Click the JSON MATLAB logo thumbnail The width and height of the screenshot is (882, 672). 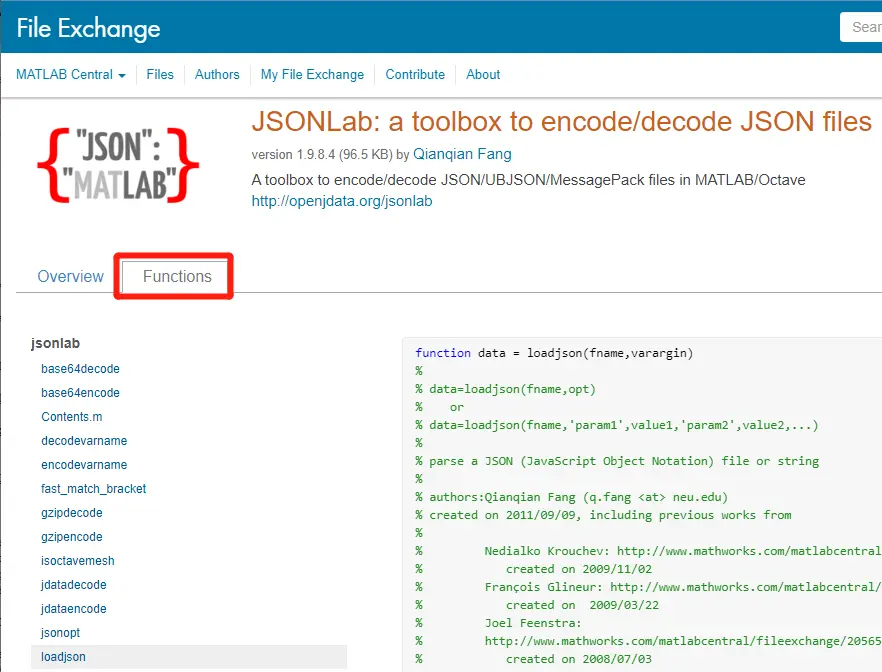[118, 165]
